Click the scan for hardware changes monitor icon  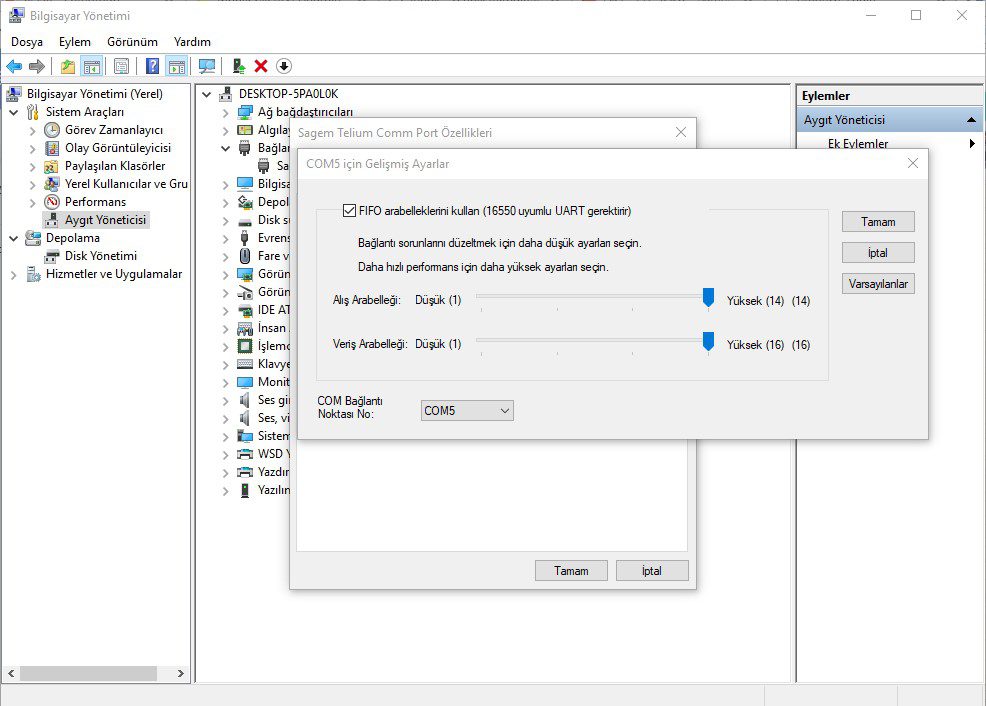tap(207, 66)
